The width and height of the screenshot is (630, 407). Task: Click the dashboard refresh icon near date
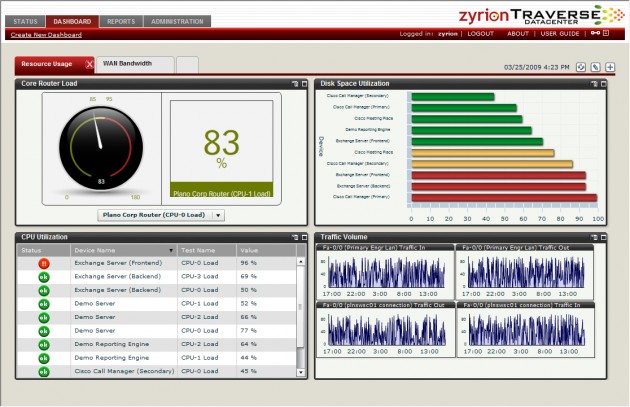pos(581,67)
